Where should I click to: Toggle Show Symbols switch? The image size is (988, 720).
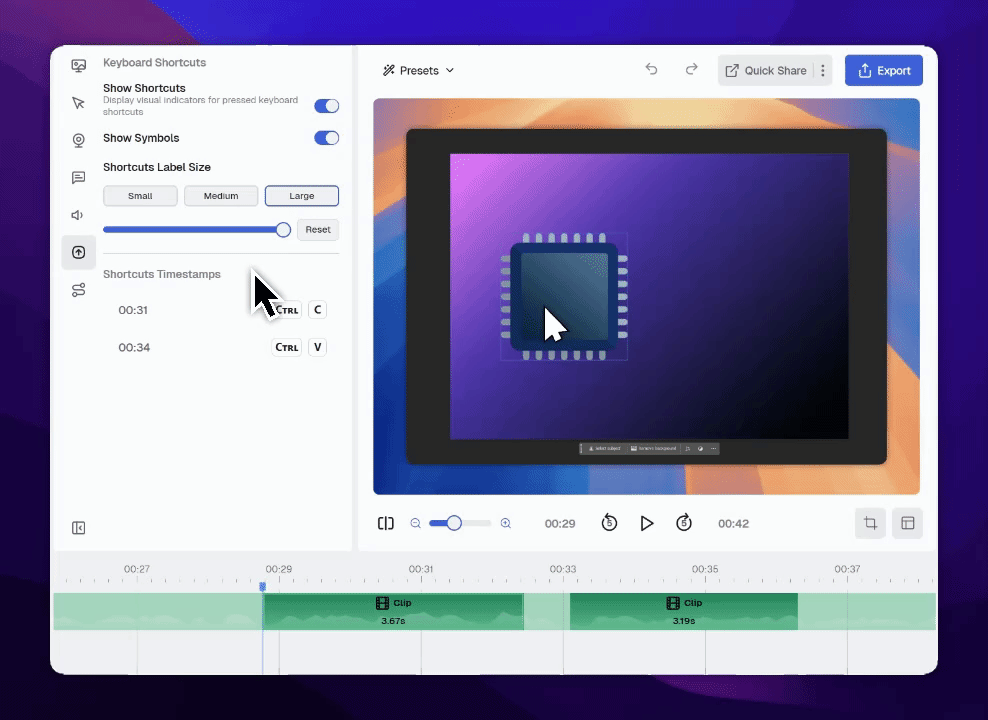click(326, 138)
